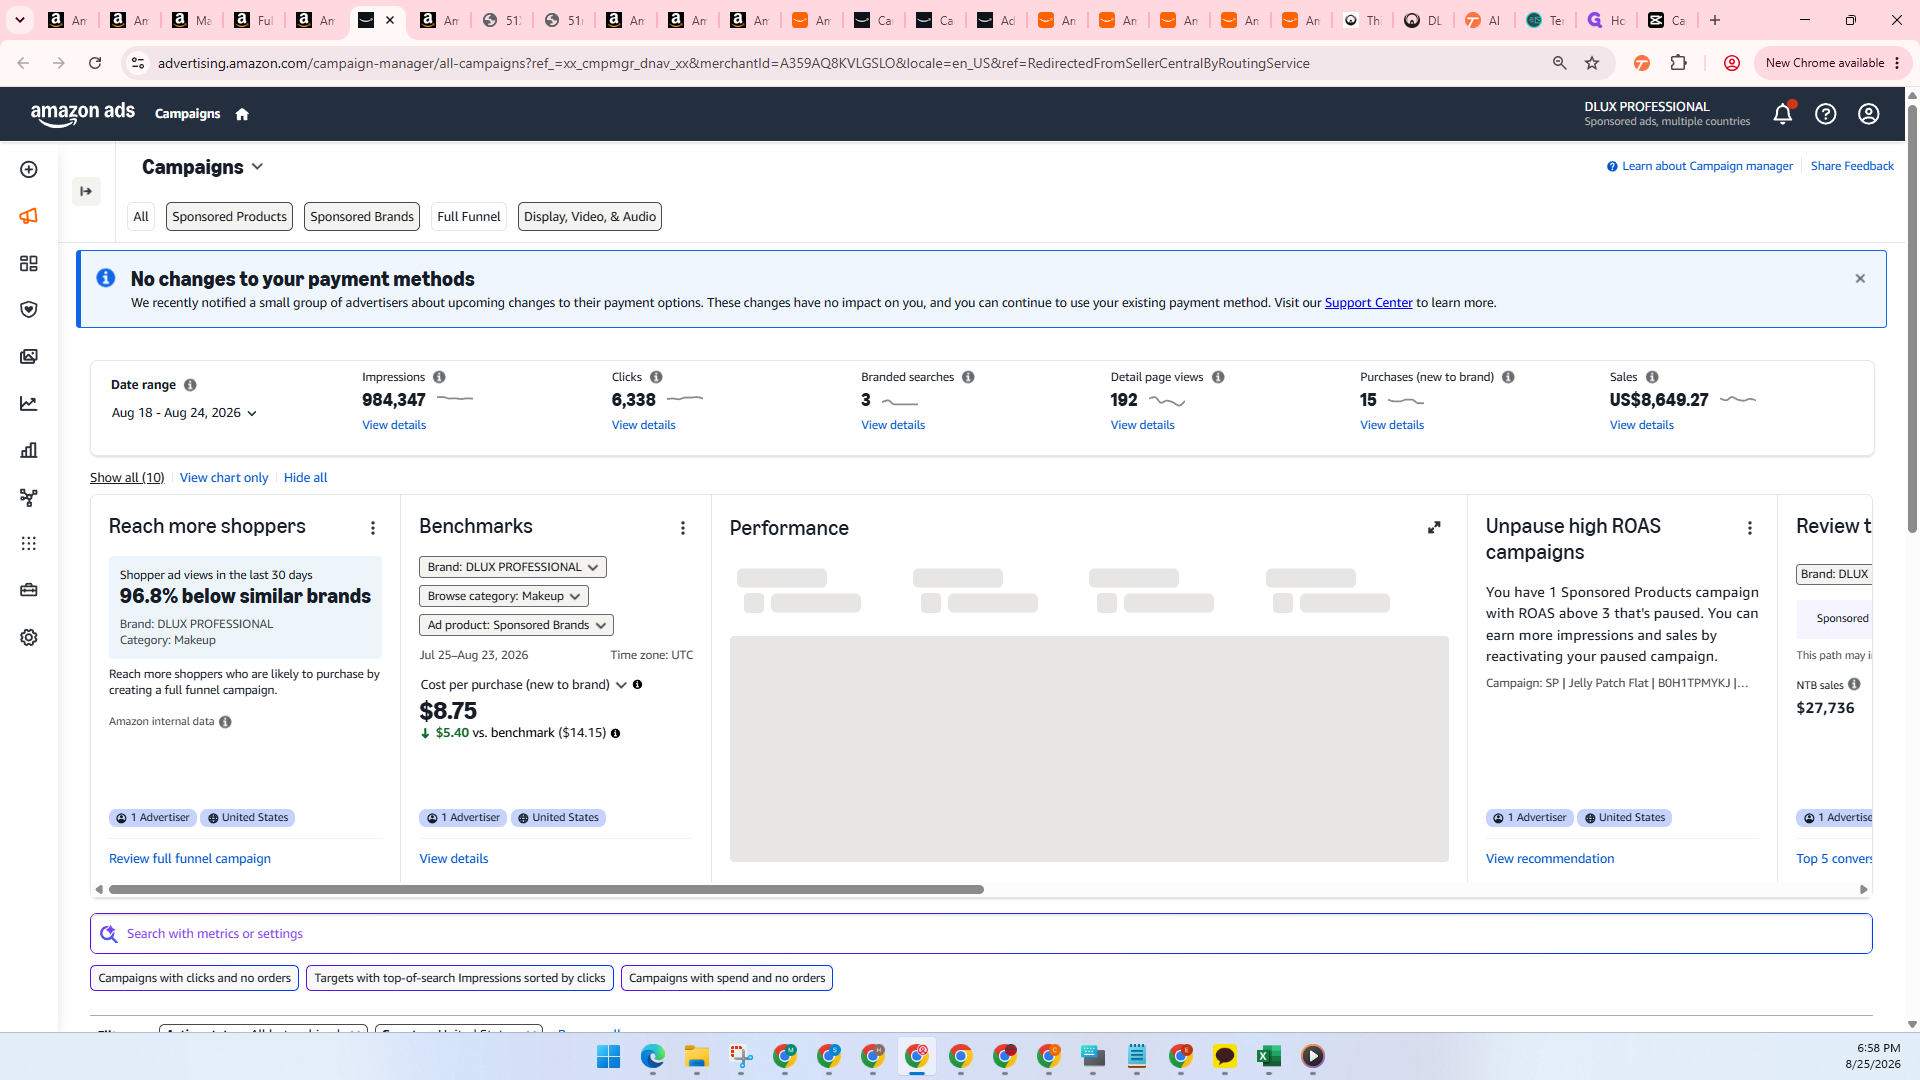
Task: Show info for Branded searches metric
Action: (968, 377)
